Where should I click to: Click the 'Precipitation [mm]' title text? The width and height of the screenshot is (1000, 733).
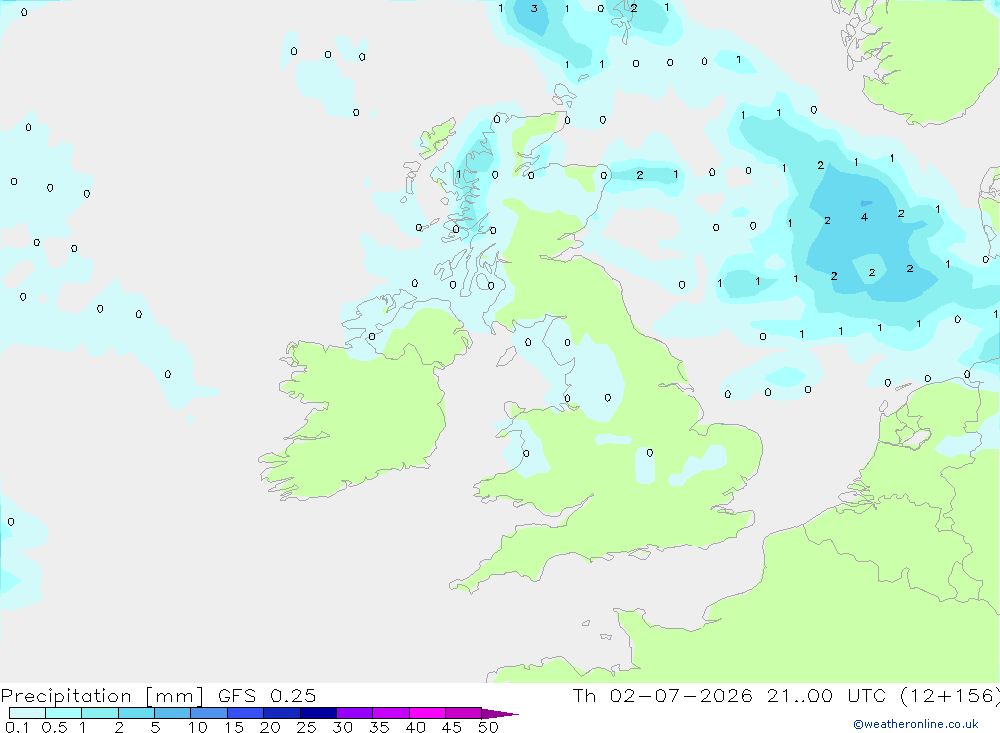click(102, 695)
